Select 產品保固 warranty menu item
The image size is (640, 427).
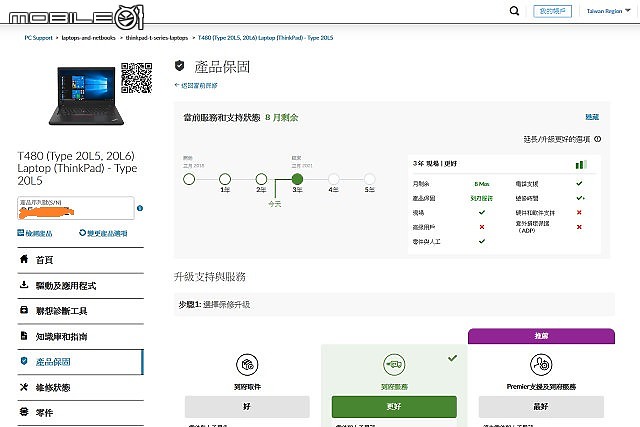coord(80,362)
